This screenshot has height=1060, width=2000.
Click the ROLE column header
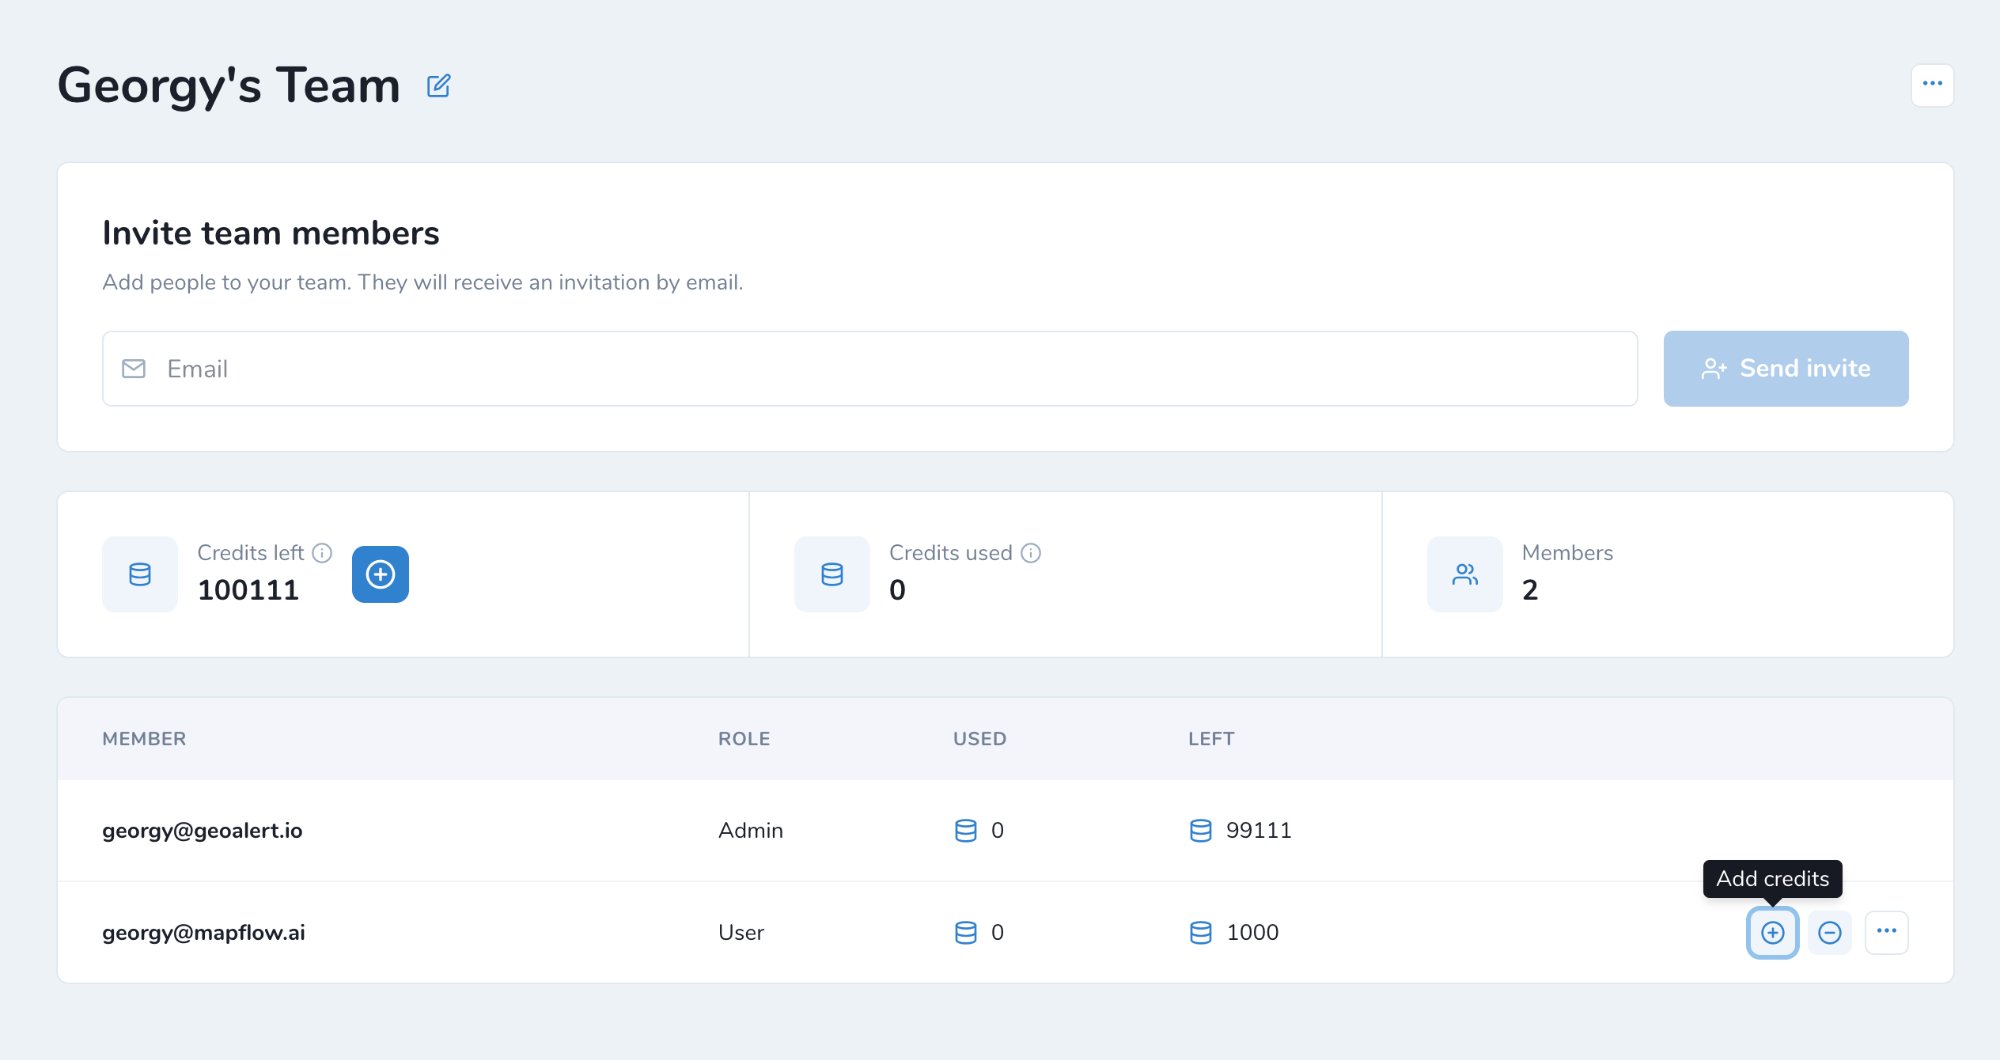(744, 739)
